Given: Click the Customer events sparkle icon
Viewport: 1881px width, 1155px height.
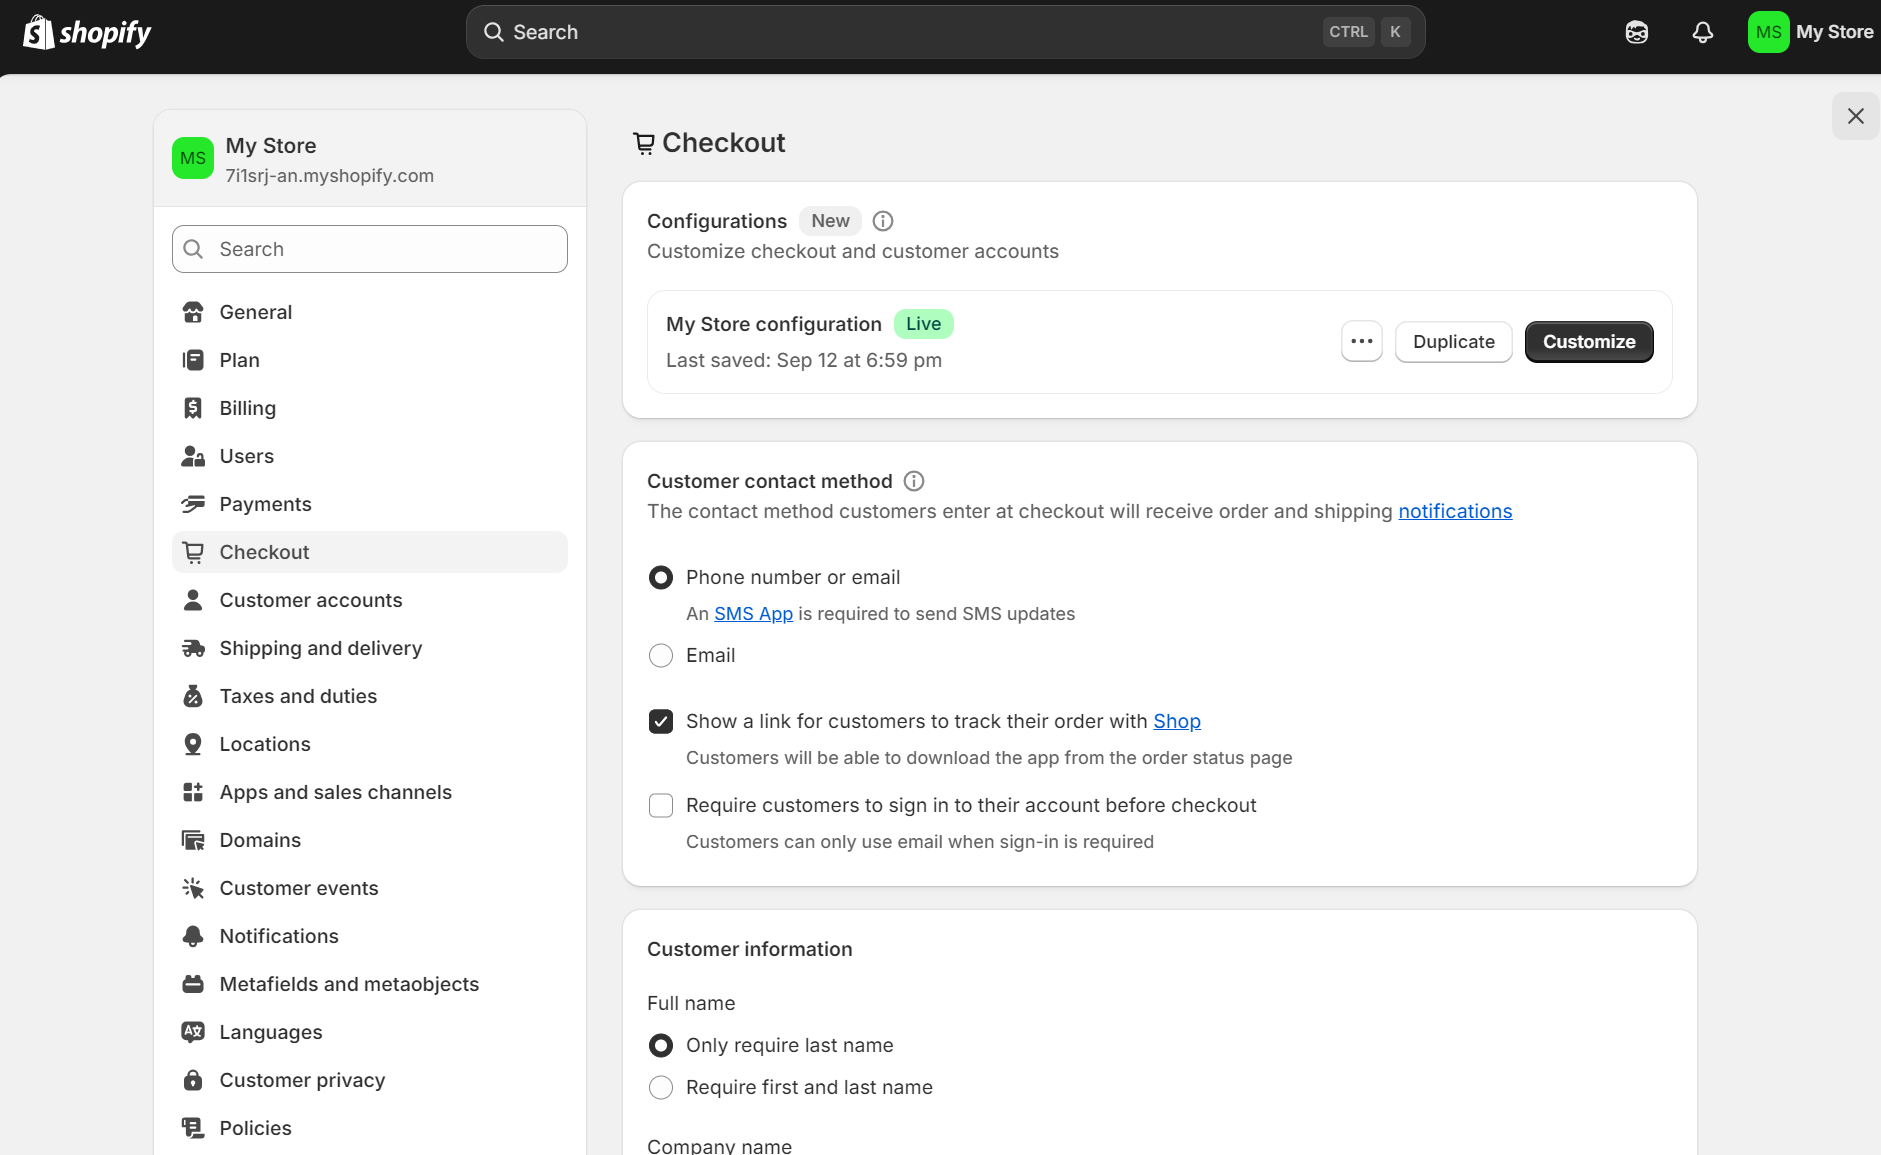Looking at the screenshot, I should [193, 888].
